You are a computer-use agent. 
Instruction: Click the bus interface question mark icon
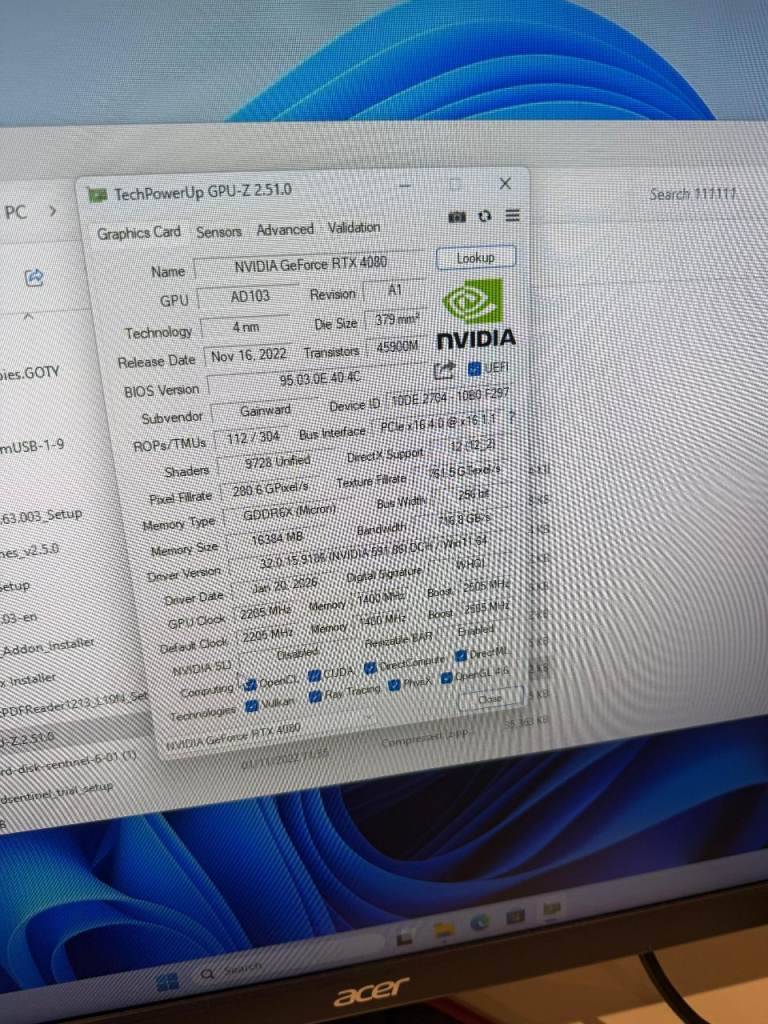pyautogui.click(x=512, y=416)
